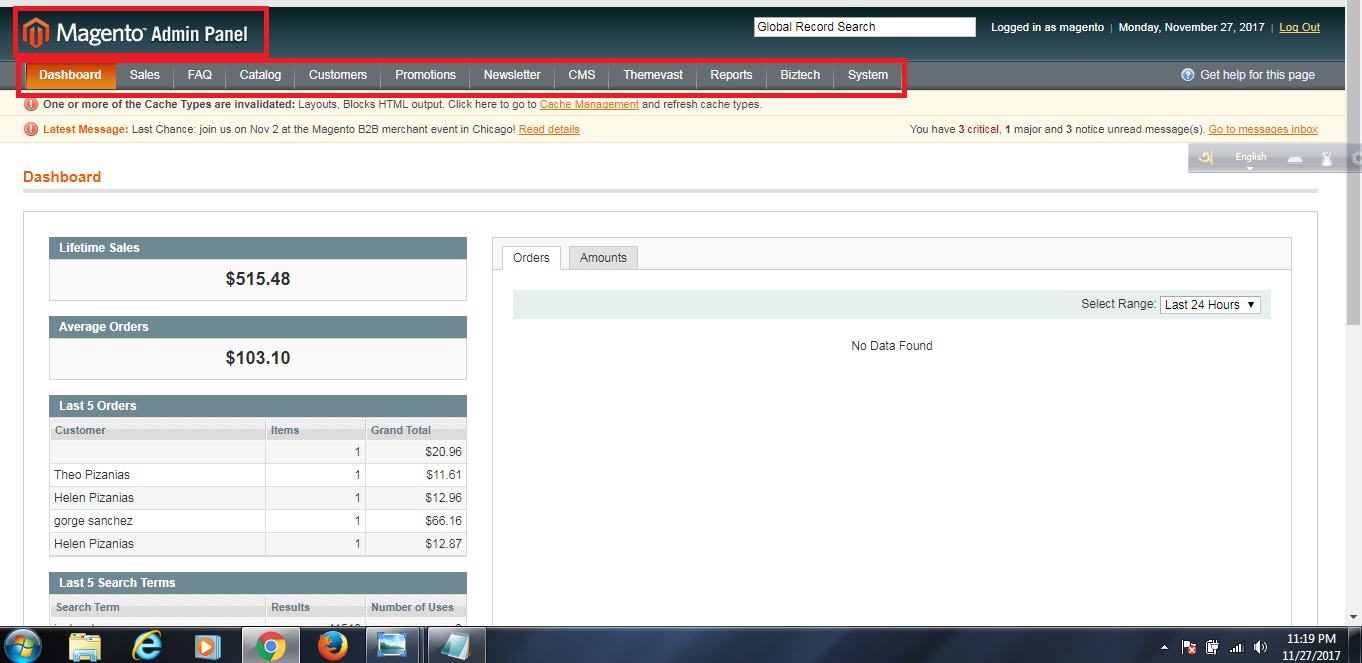Screen dimensions: 1362x663
Task: Open the Biztech menu
Action: pyautogui.click(x=800, y=75)
